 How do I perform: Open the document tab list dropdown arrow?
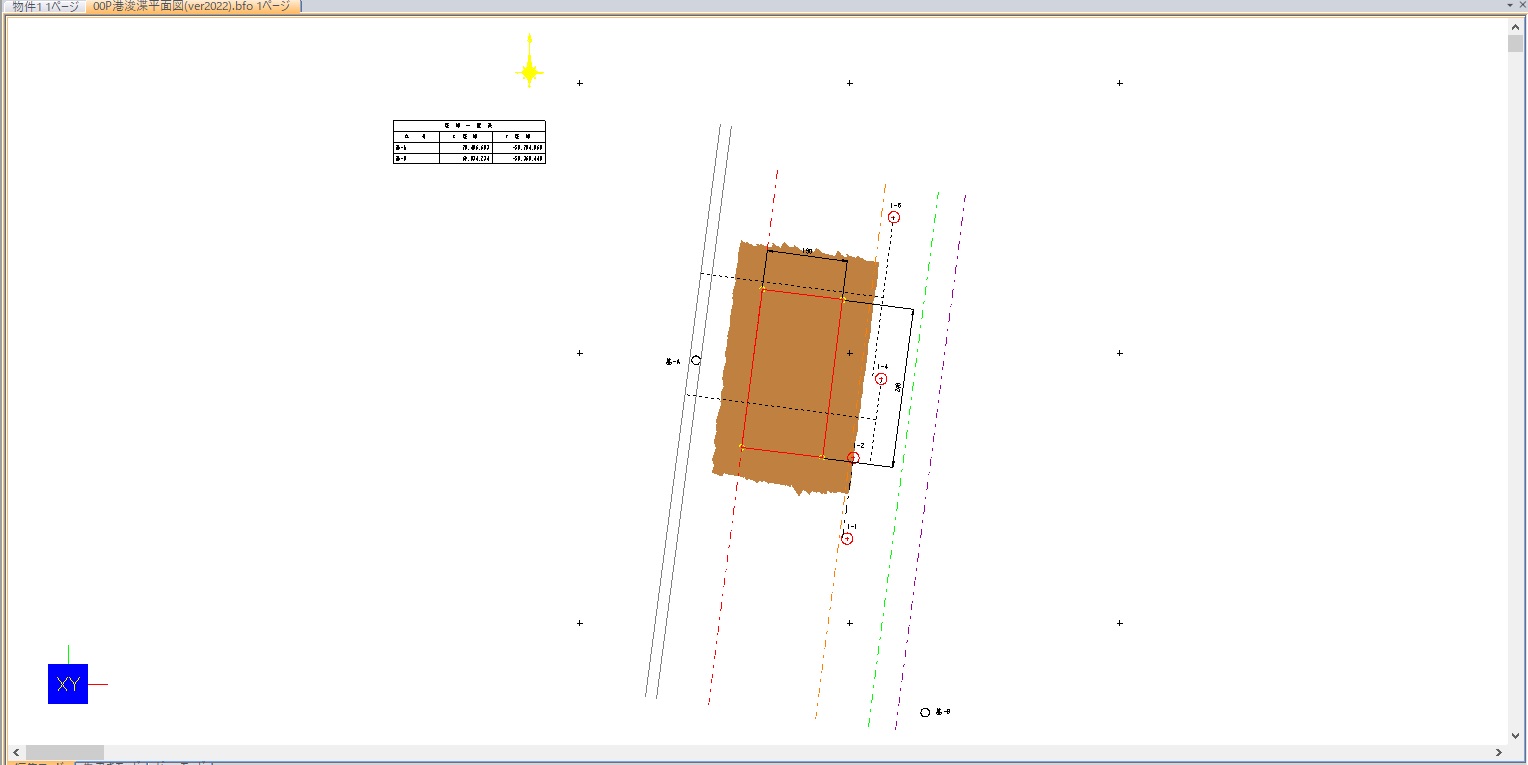(x=1509, y=6)
